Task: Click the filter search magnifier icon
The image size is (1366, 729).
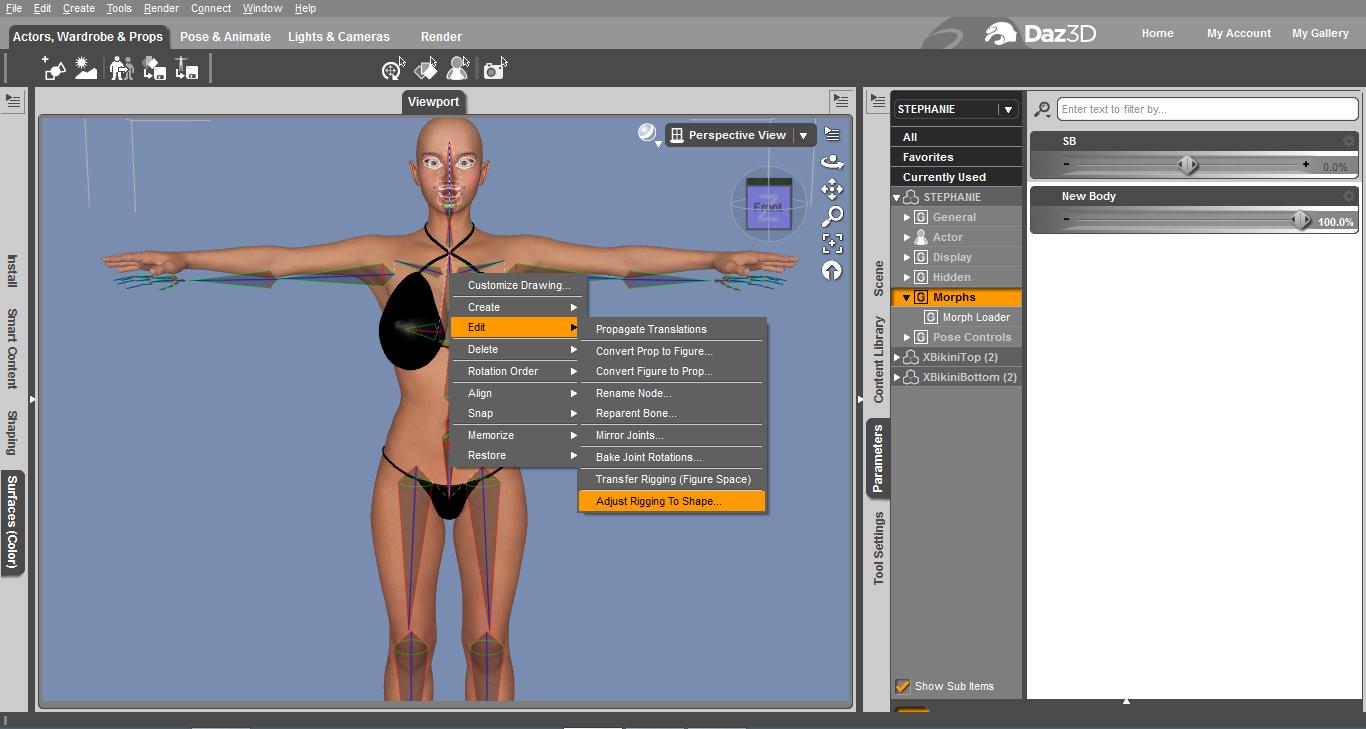Action: tap(1042, 109)
